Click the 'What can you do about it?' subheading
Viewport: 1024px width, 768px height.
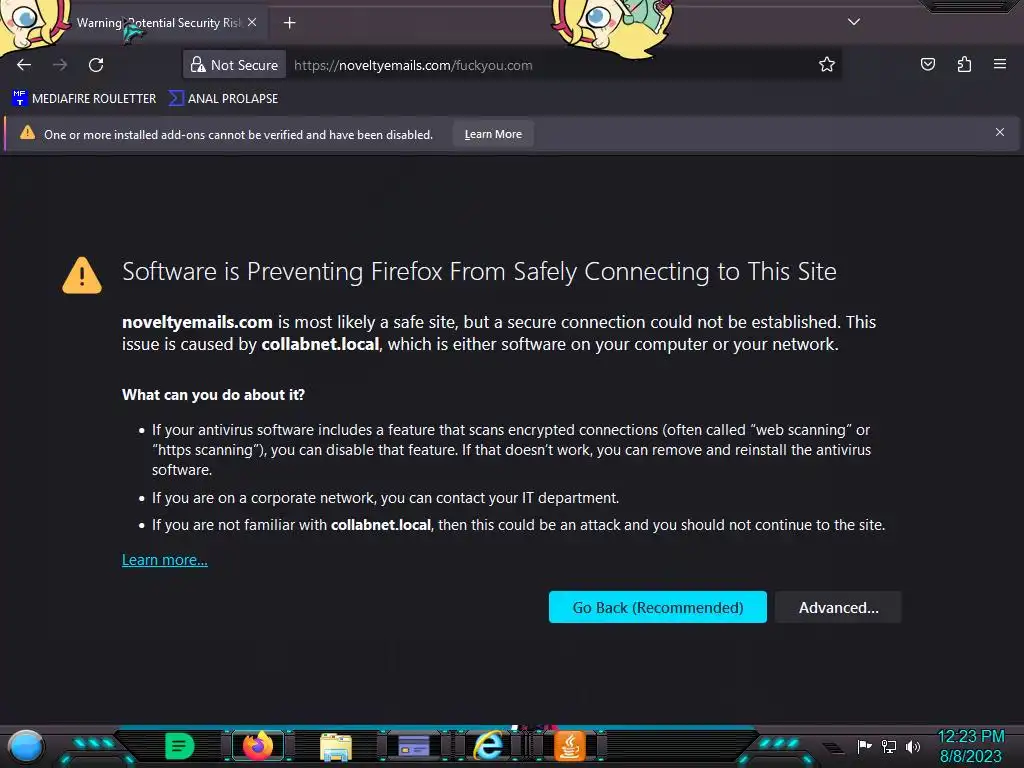(x=214, y=394)
